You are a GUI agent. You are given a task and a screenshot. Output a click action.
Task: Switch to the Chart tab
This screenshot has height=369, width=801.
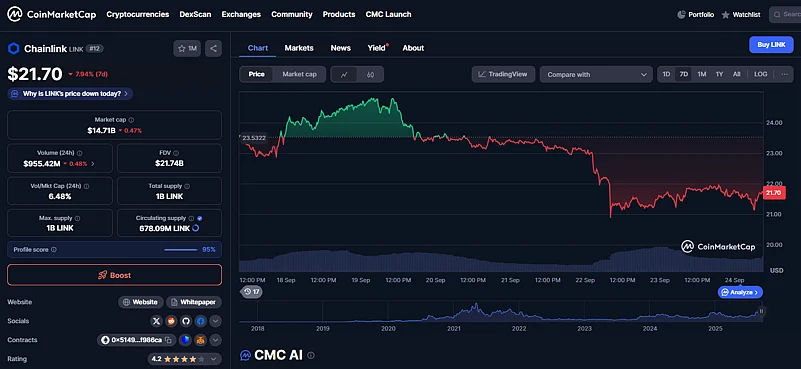(x=257, y=48)
